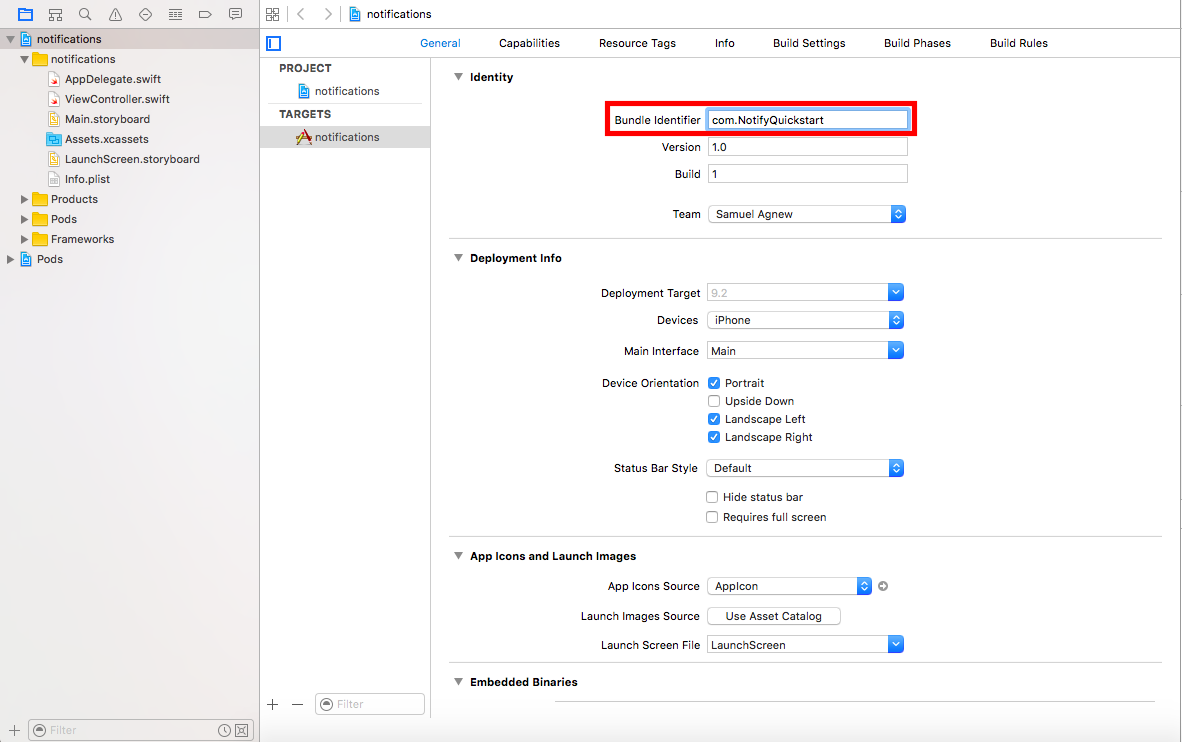Open the Find navigator magnifier icon
Image resolution: width=1182 pixels, height=742 pixels.
click(85, 14)
